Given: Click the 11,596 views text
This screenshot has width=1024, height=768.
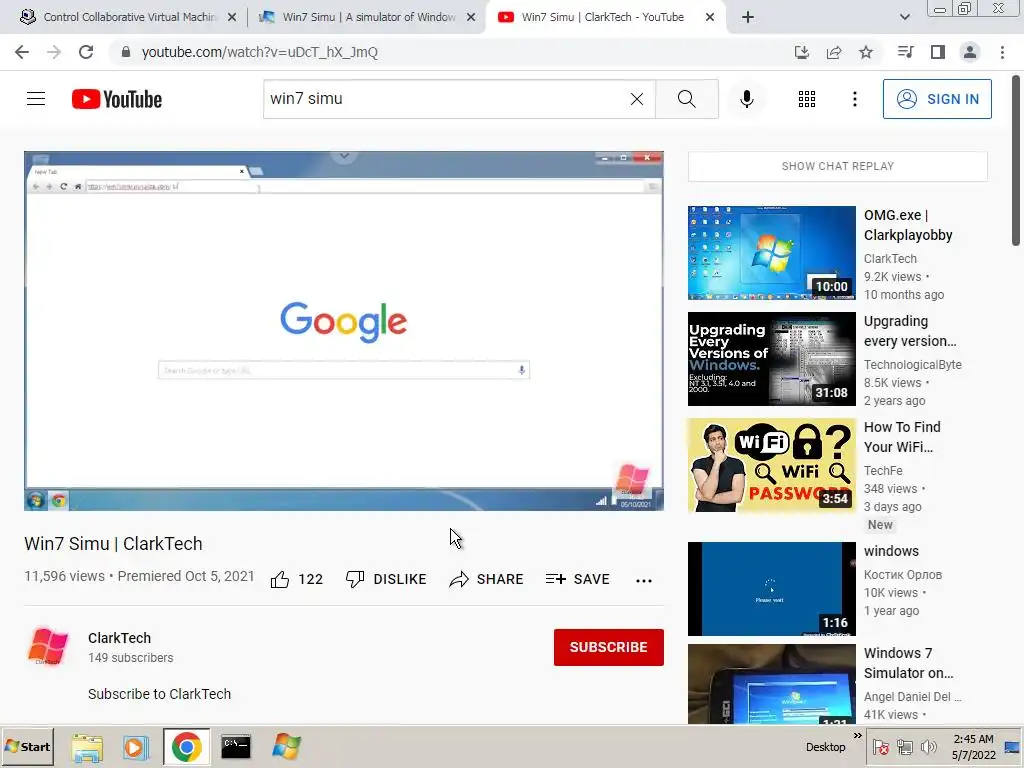Looking at the screenshot, I should (x=64, y=576).
